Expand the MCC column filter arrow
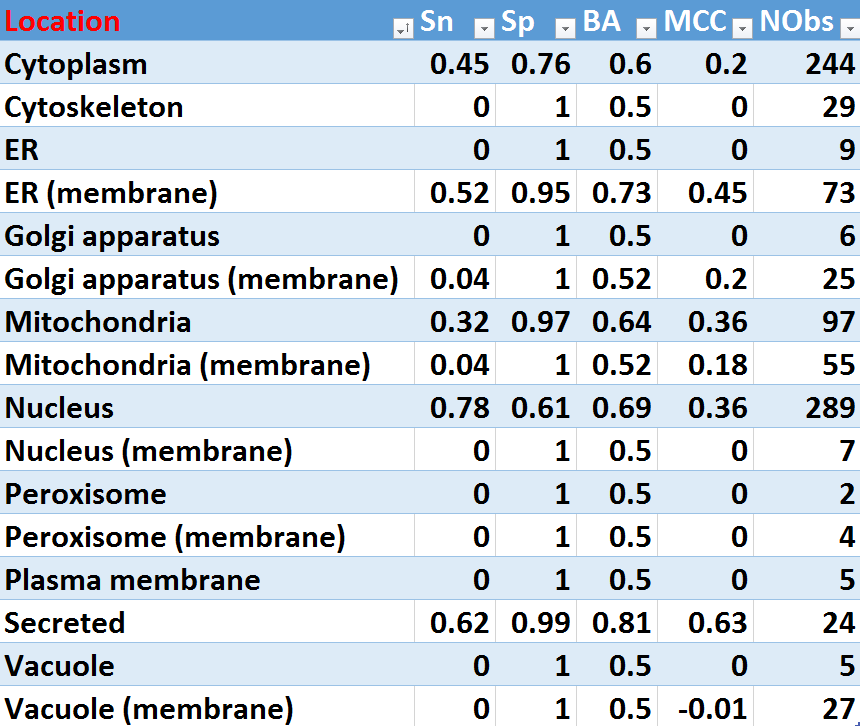This screenshot has width=860, height=726. point(742,29)
